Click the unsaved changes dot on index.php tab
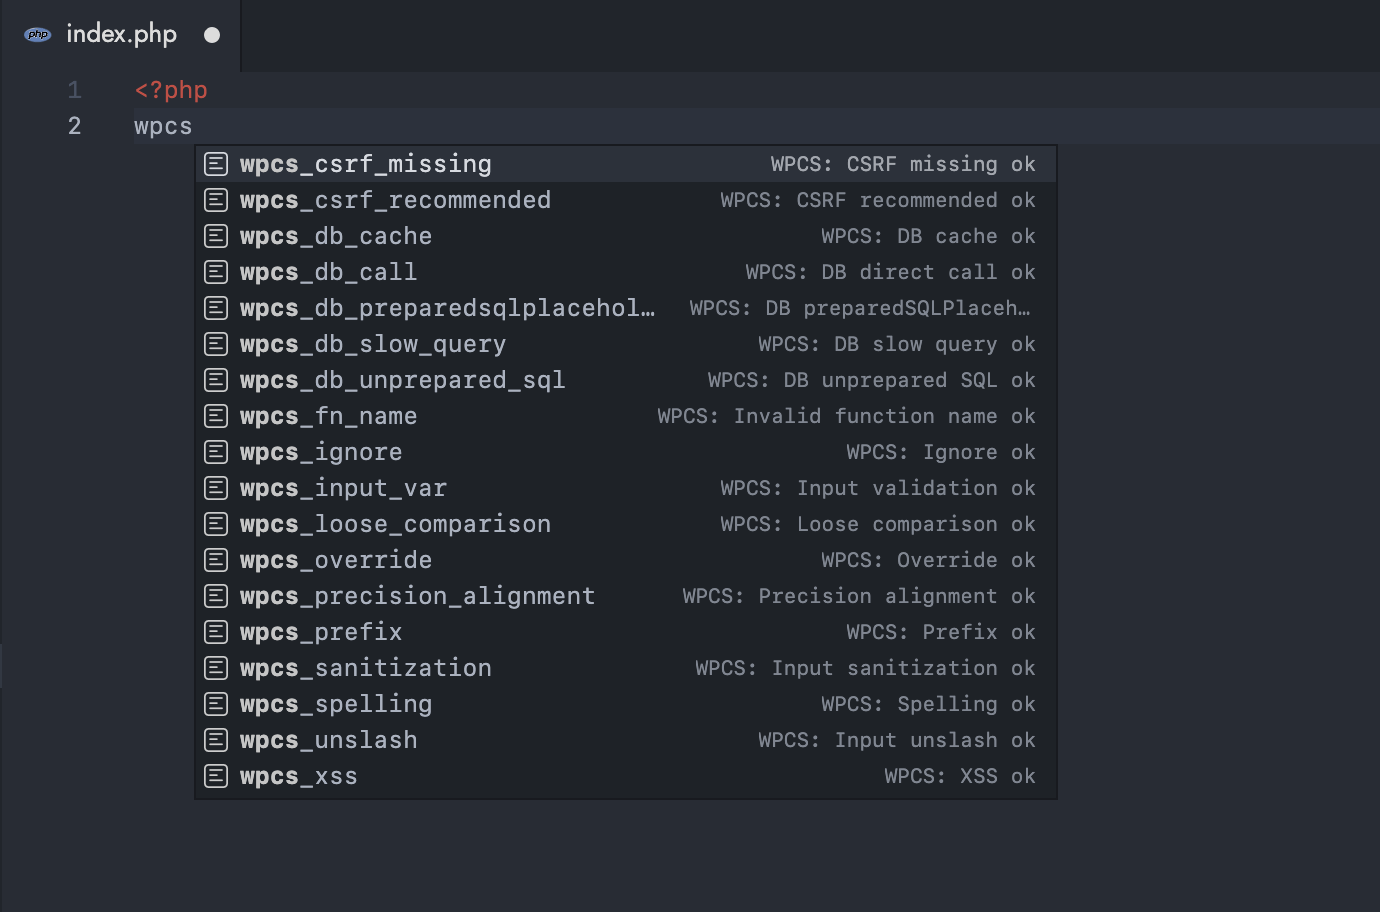Viewport: 1380px width, 912px height. pos(212,35)
